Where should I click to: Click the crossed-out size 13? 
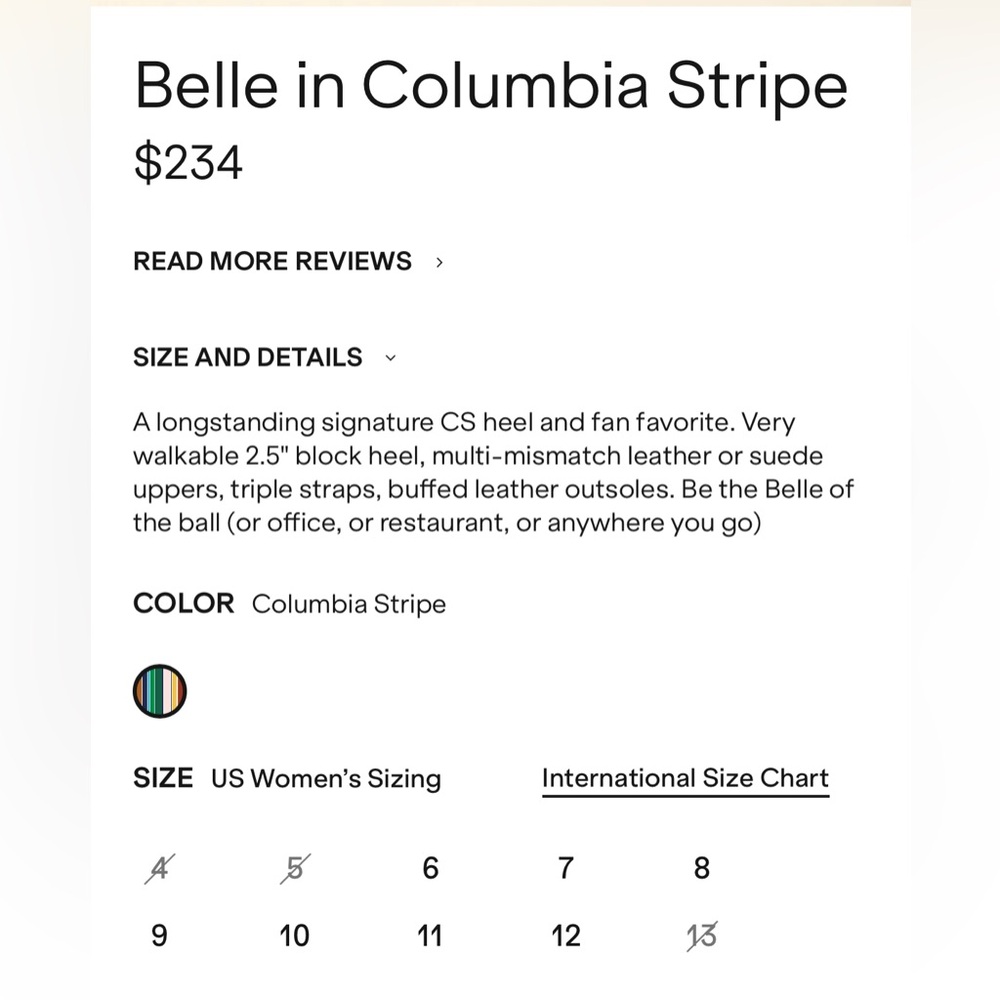tap(702, 936)
